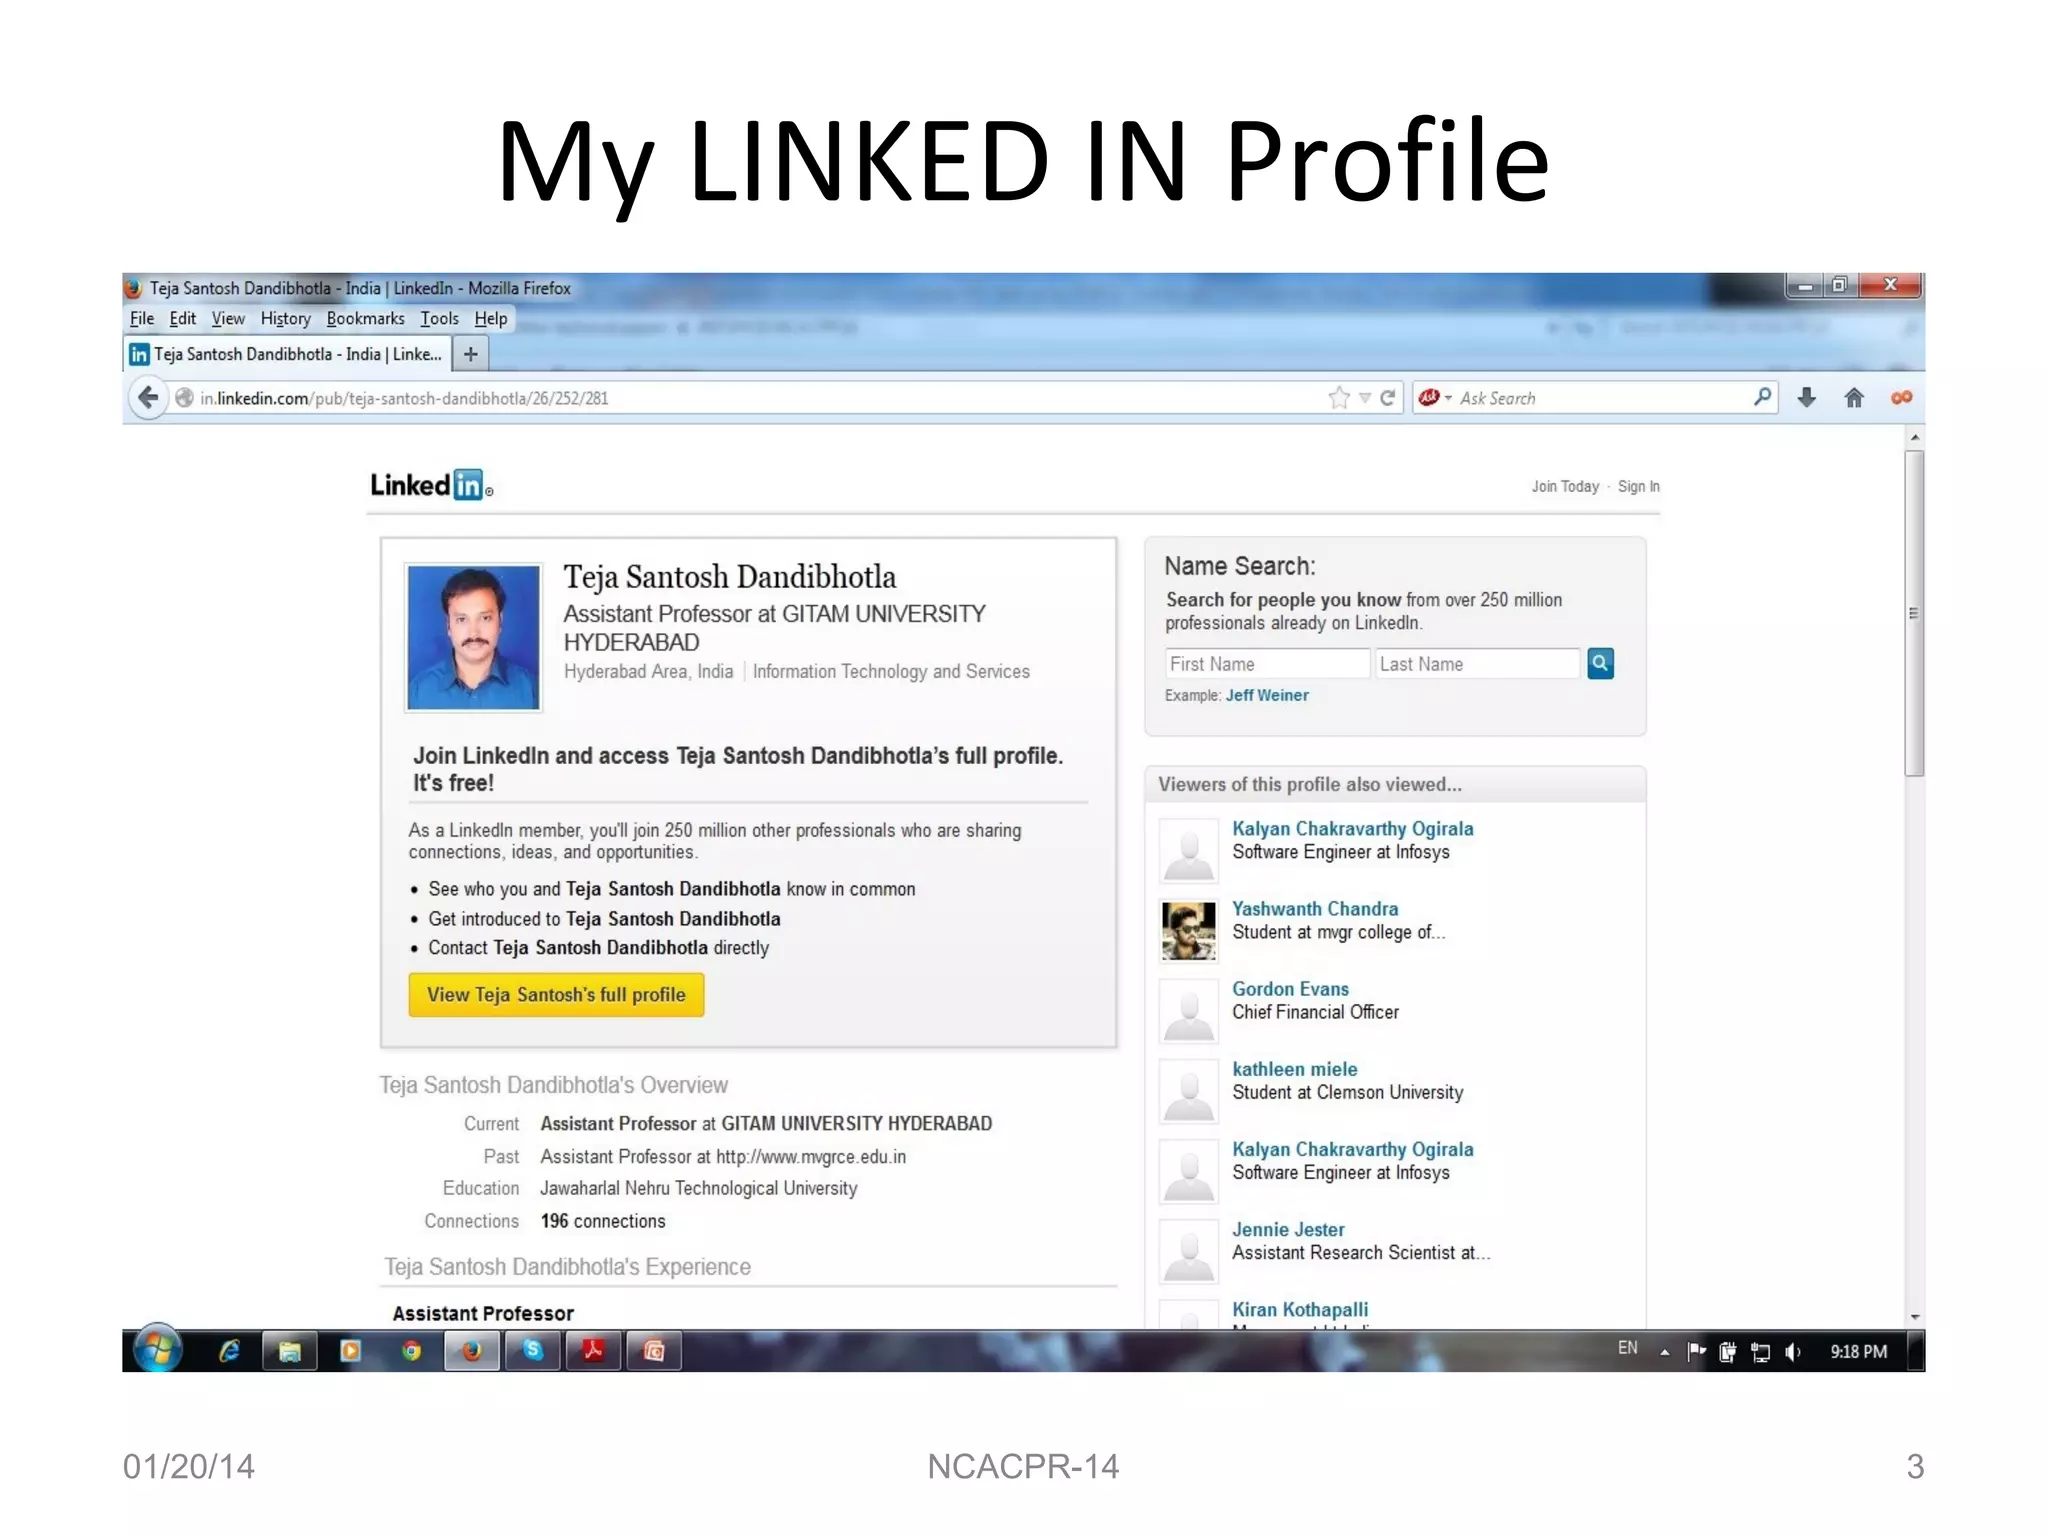This screenshot has height=1536, width=2048.
Task: Open Windows Explorer from the taskbar
Action: pos(290,1351)
